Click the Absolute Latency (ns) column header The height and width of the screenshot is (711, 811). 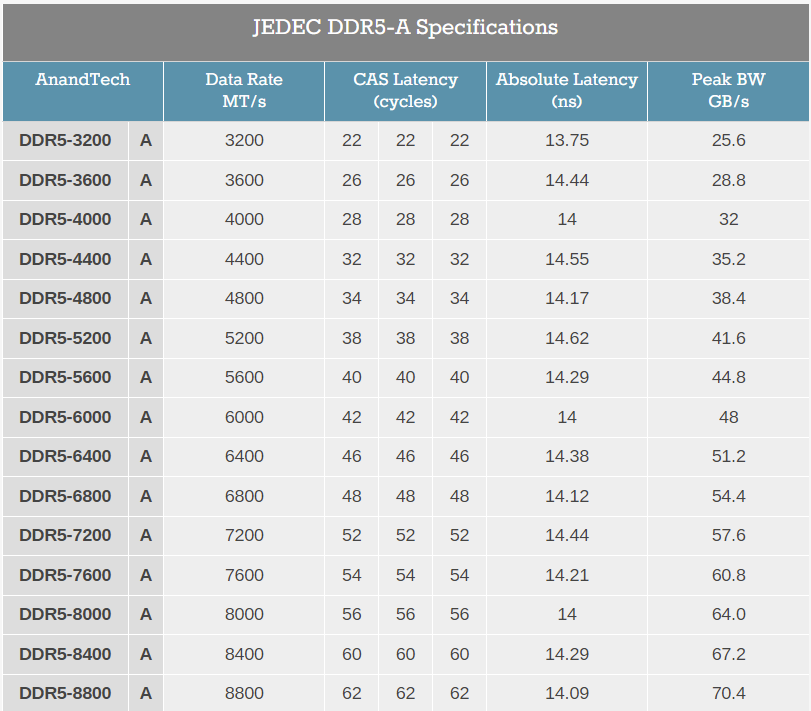[x=566, y=91]
